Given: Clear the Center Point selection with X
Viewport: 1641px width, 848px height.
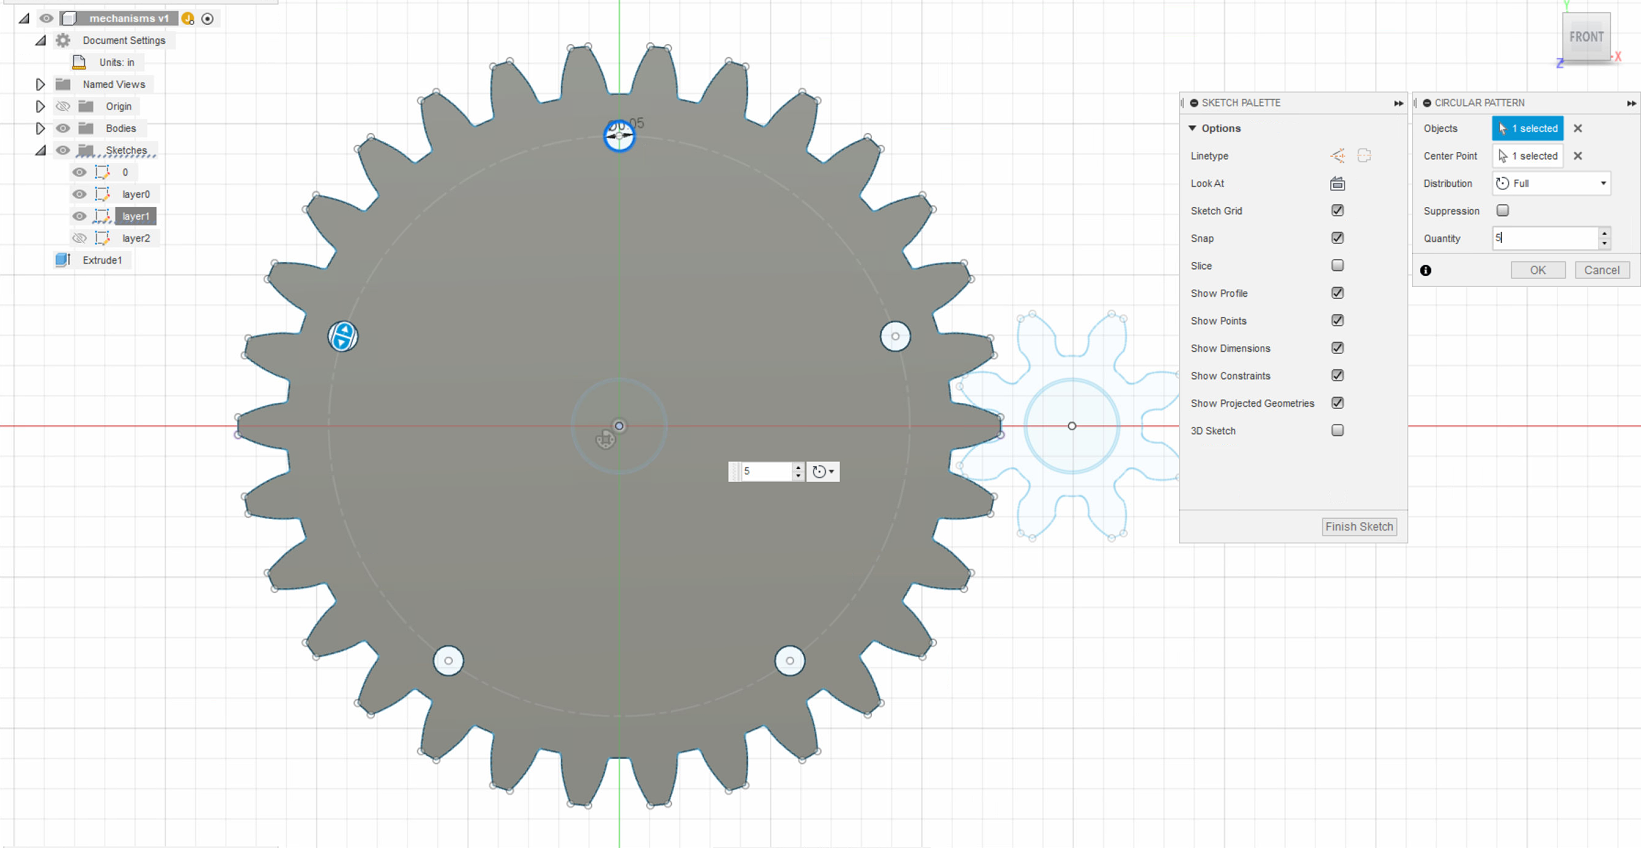Looking at the screenshot, I should tap(1578, 156).
